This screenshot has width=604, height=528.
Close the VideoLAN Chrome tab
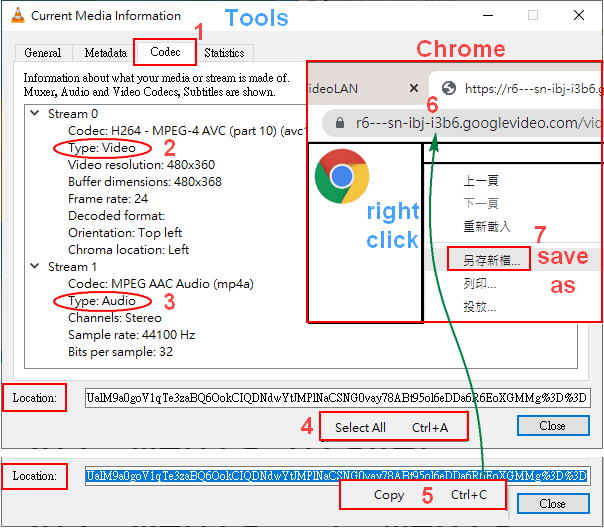tap(413, 88)
